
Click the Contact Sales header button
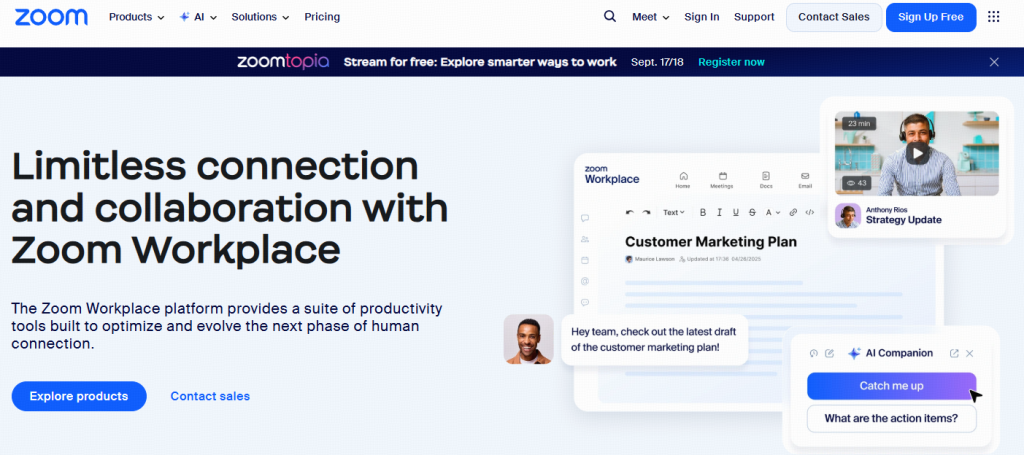tap(834, 17)
